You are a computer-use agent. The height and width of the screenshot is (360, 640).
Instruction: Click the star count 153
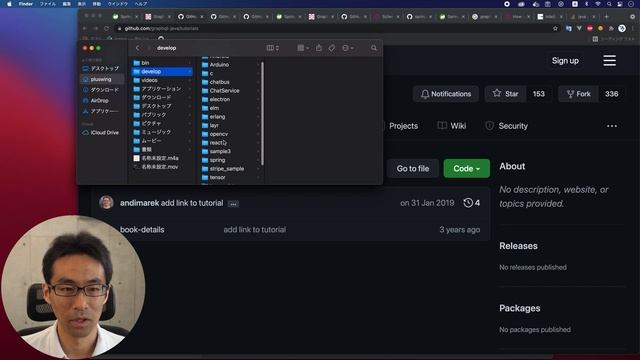pyautogui.click(x=539, y=94)
